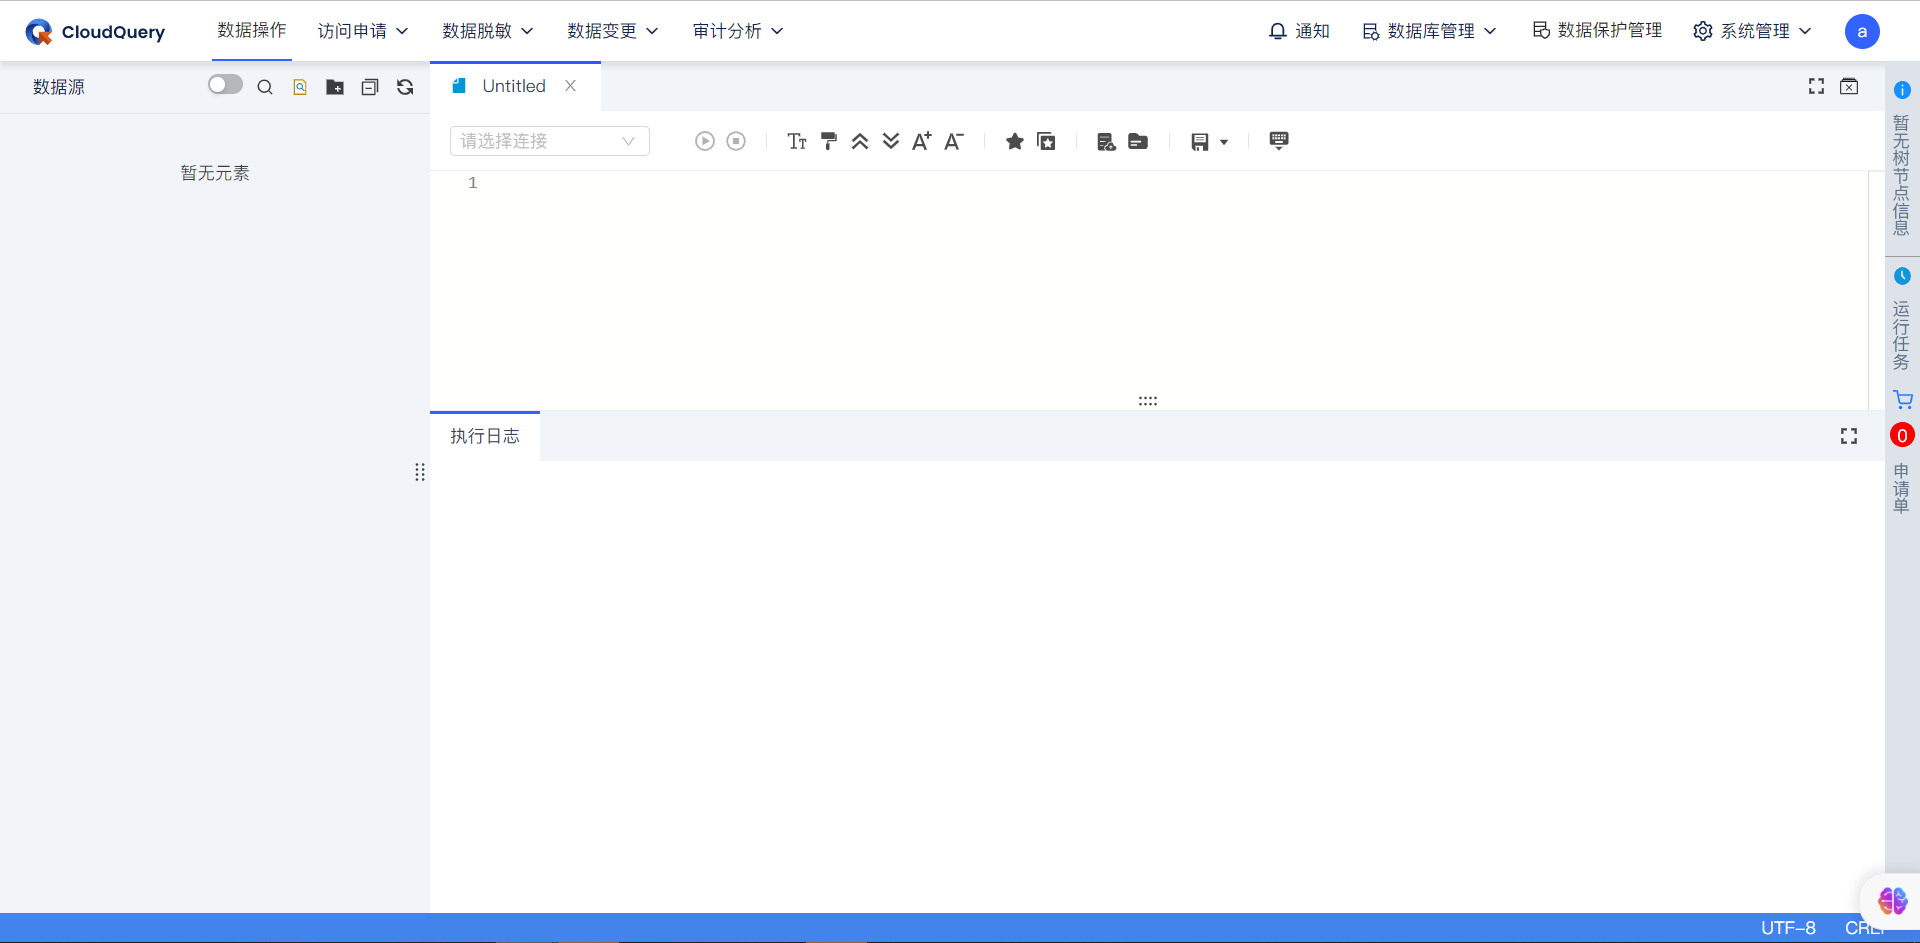The image size is (1920, 943).
Task: Stop execution with the stop button
Action: point(736,141)
